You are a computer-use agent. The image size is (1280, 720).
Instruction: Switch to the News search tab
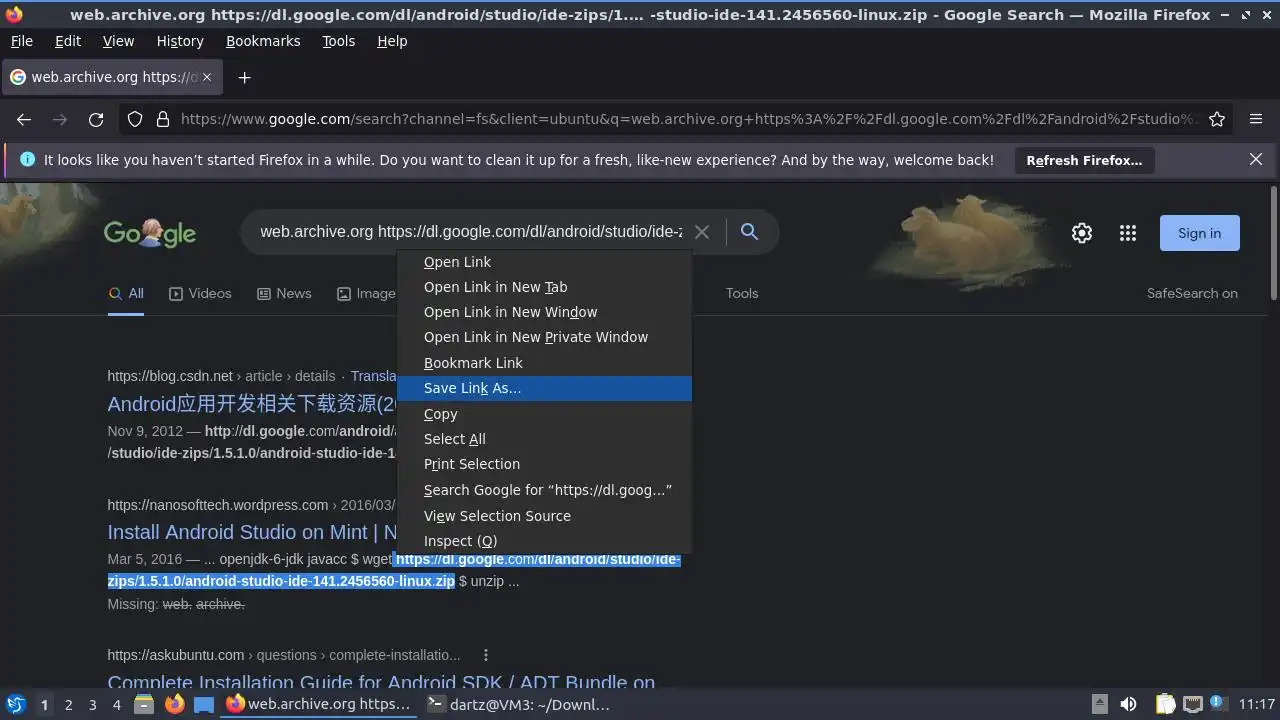(x=284, y=293)
